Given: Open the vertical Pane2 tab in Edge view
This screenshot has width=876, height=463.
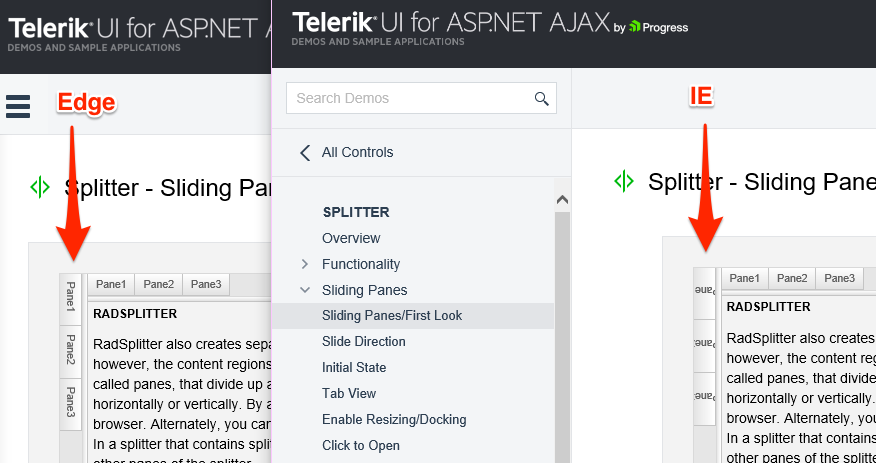Looking at the screenshot, I should point(71,351).
